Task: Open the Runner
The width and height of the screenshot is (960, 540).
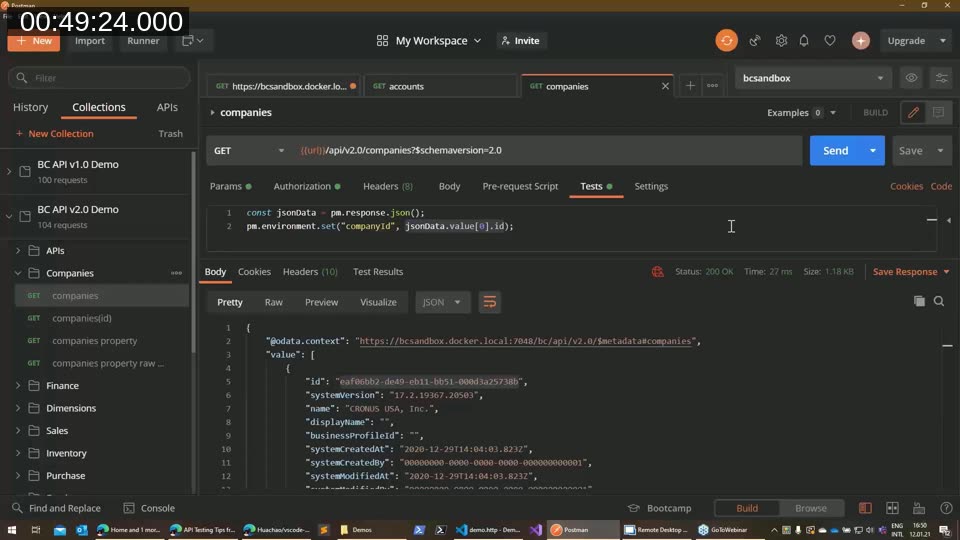Action: tap(143, 40)
